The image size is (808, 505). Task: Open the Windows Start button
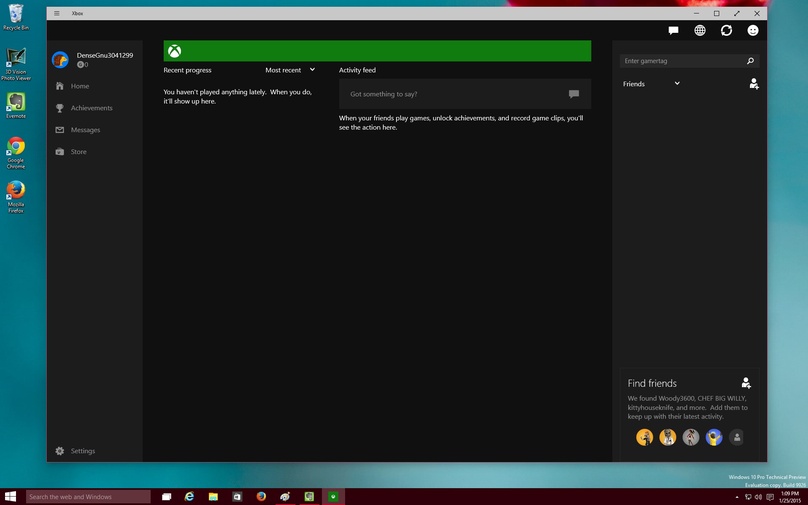pyautogui.click(x=10, y=497)
